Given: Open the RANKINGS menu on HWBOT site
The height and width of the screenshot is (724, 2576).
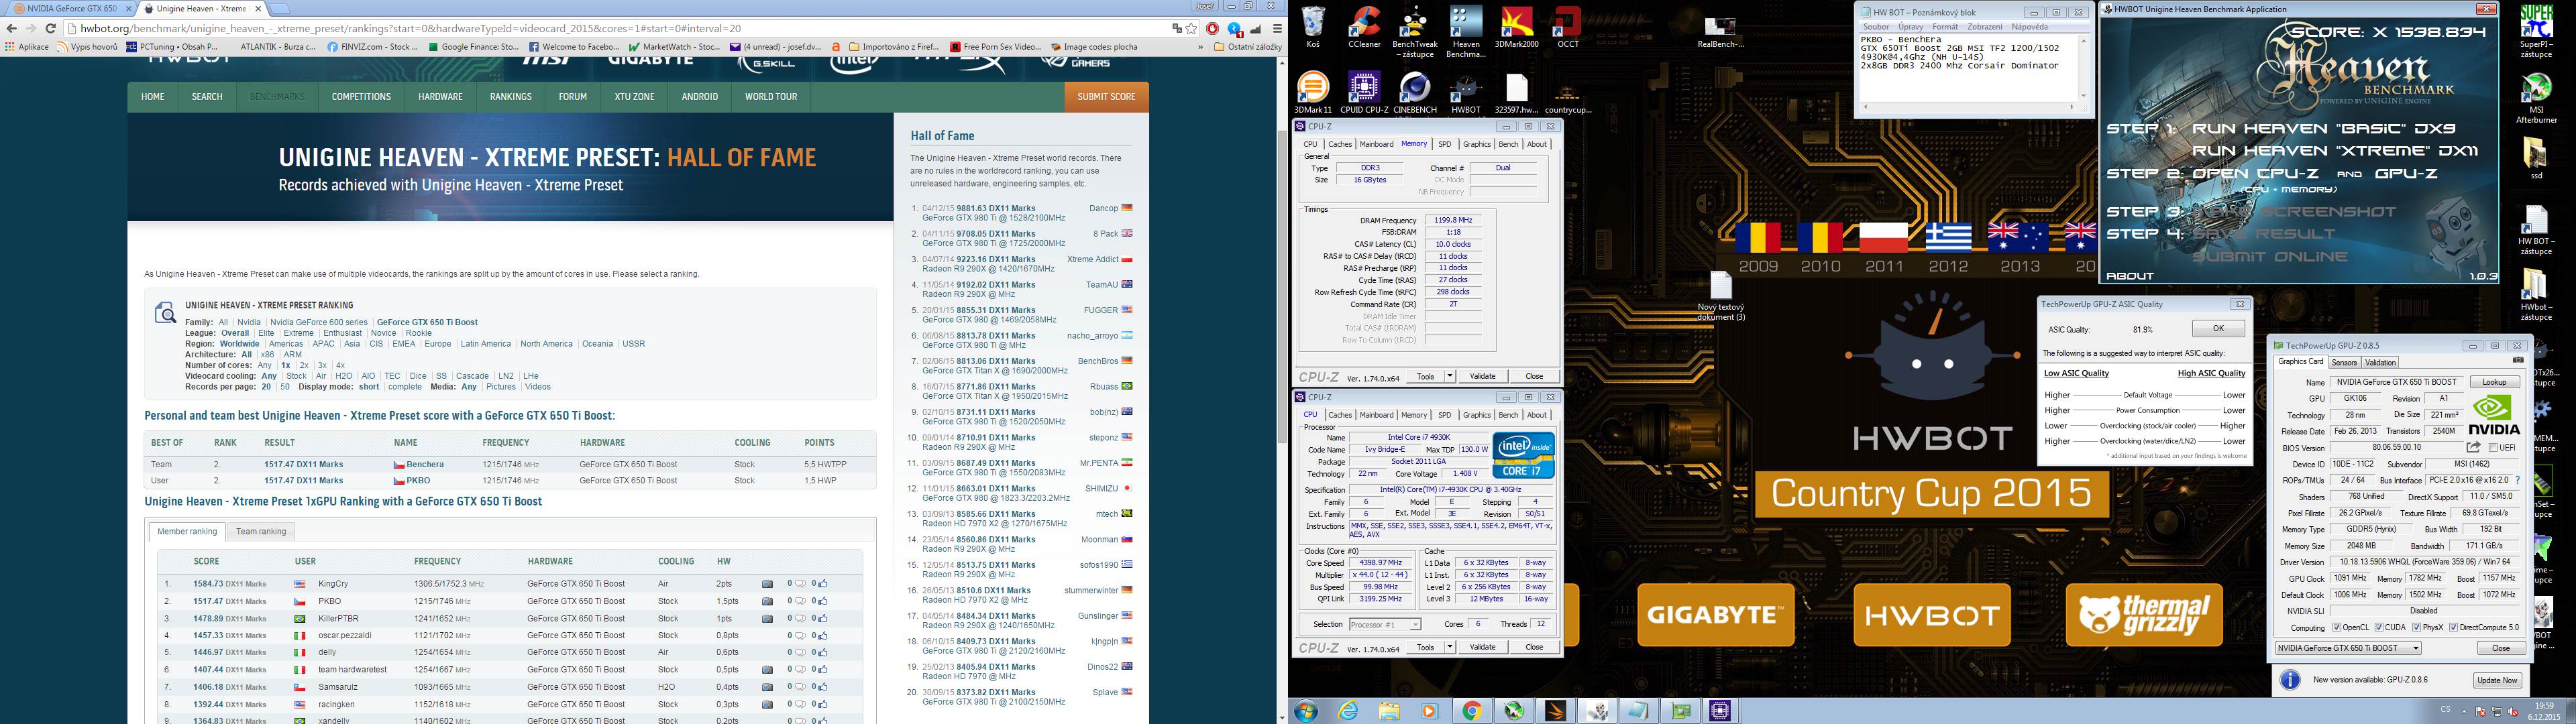Looking at the screenshot, I should (x=511, y=97).
